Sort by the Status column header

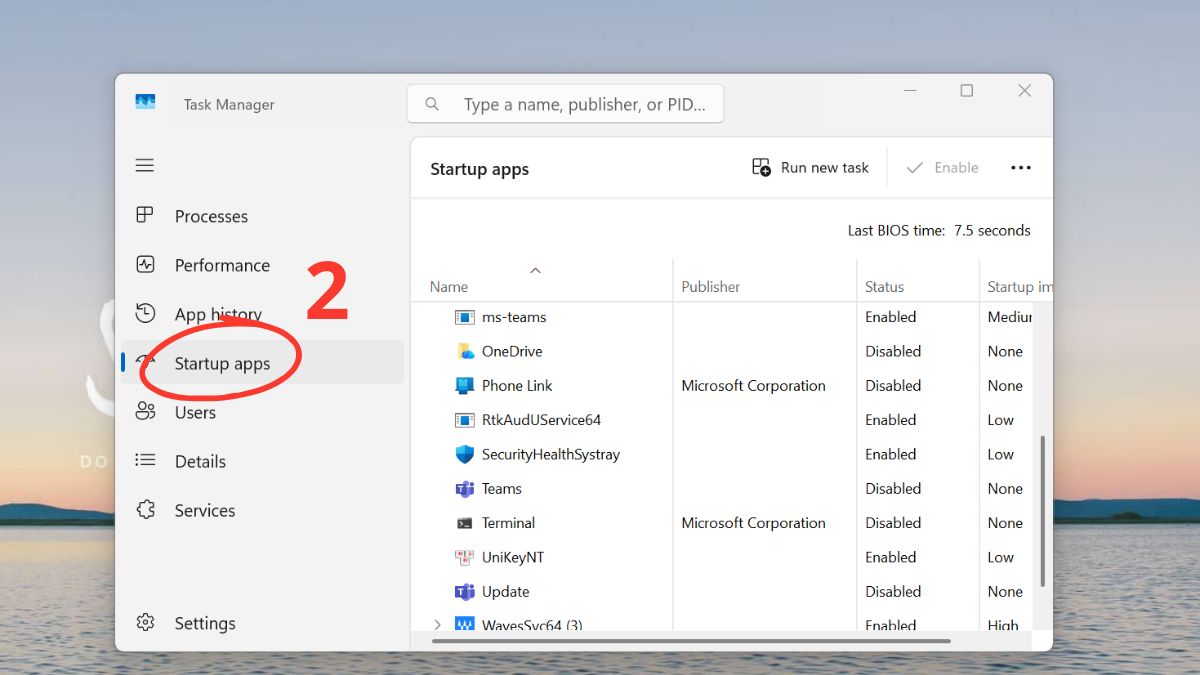pyautogui.click(x=884, y=287)
